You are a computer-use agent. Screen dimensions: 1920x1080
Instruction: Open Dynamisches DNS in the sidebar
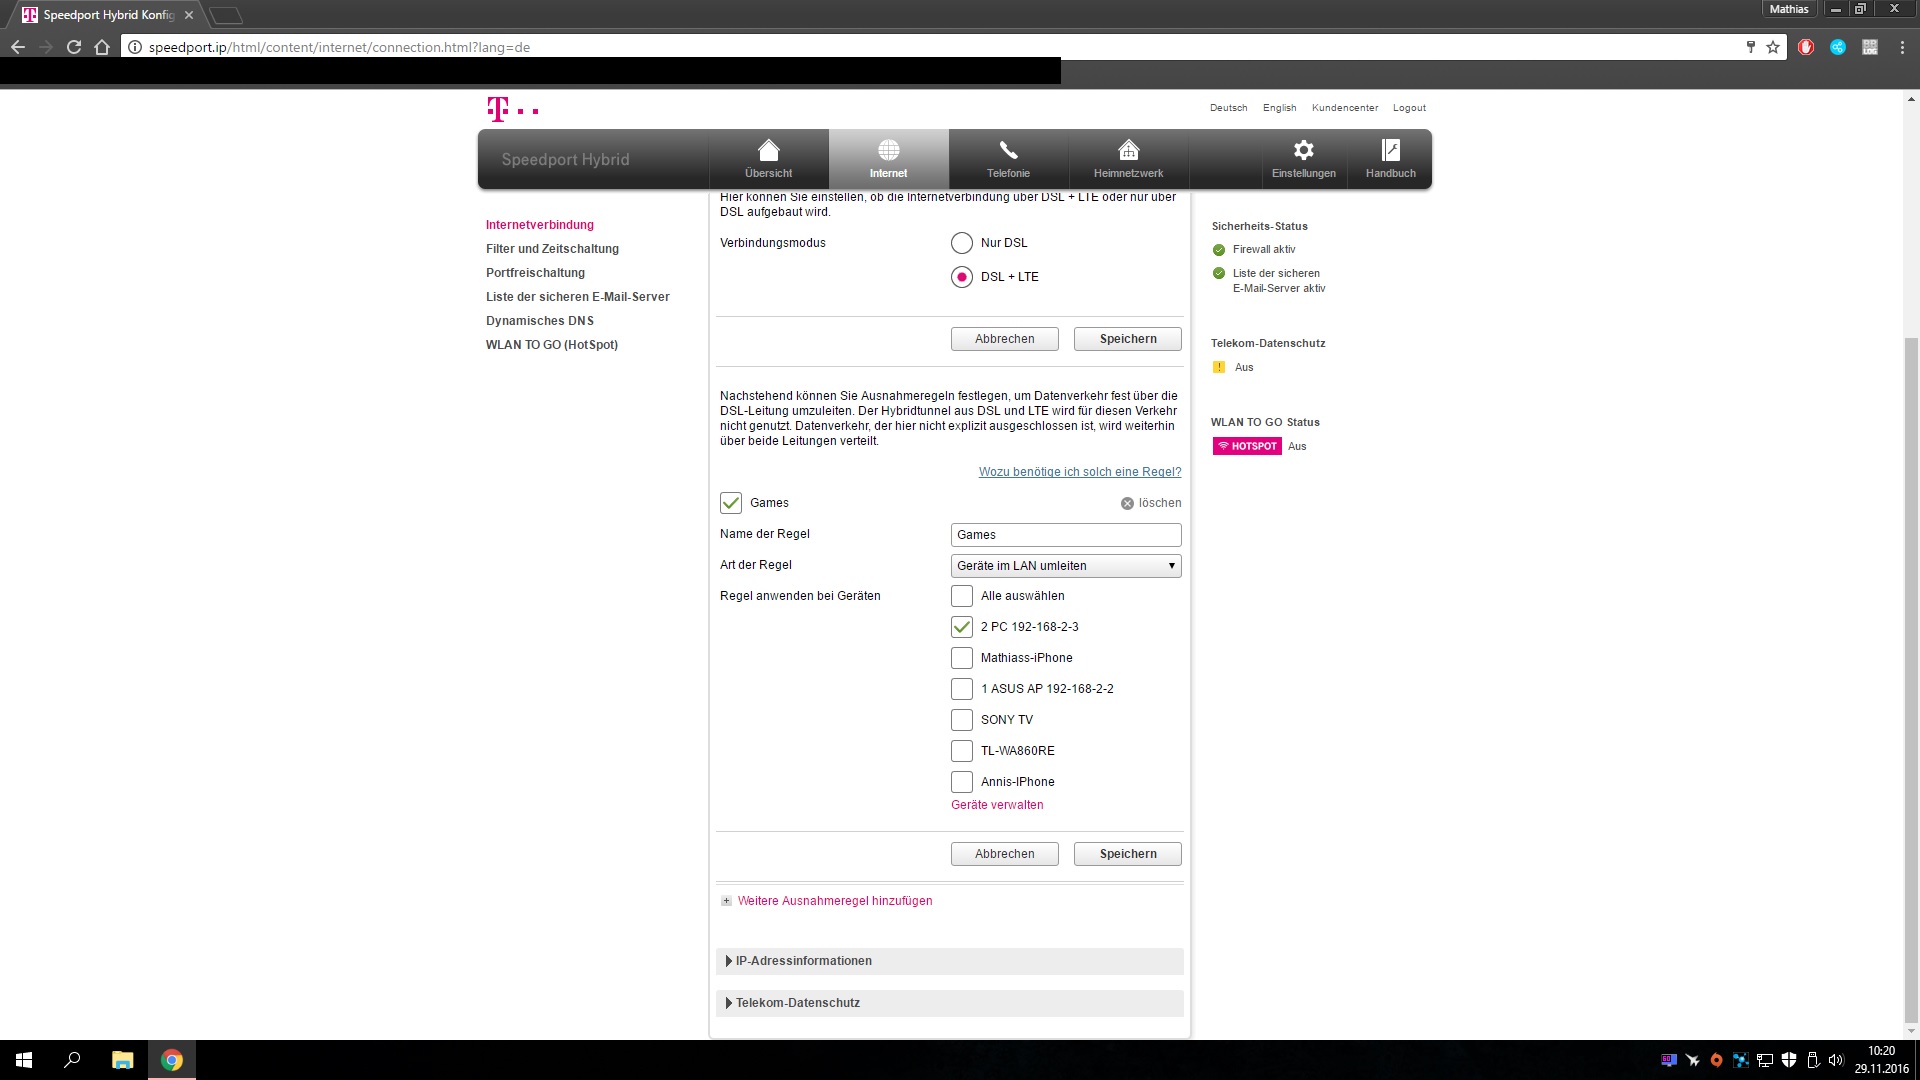[540, 321]
